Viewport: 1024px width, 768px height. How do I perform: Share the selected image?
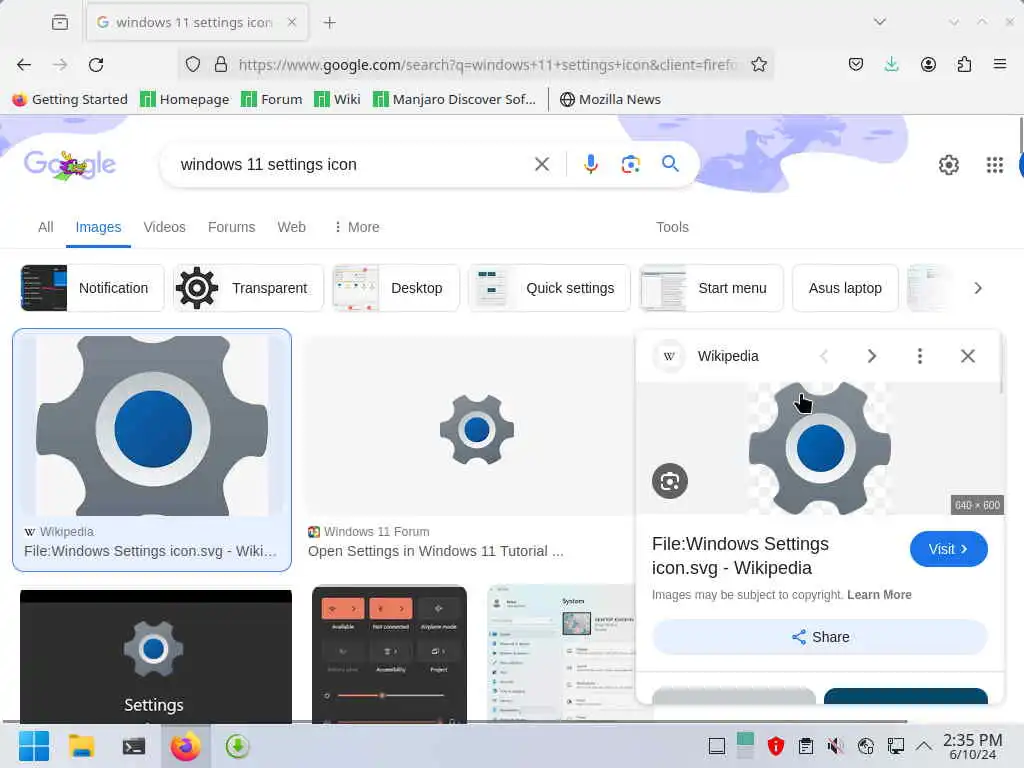820,637
